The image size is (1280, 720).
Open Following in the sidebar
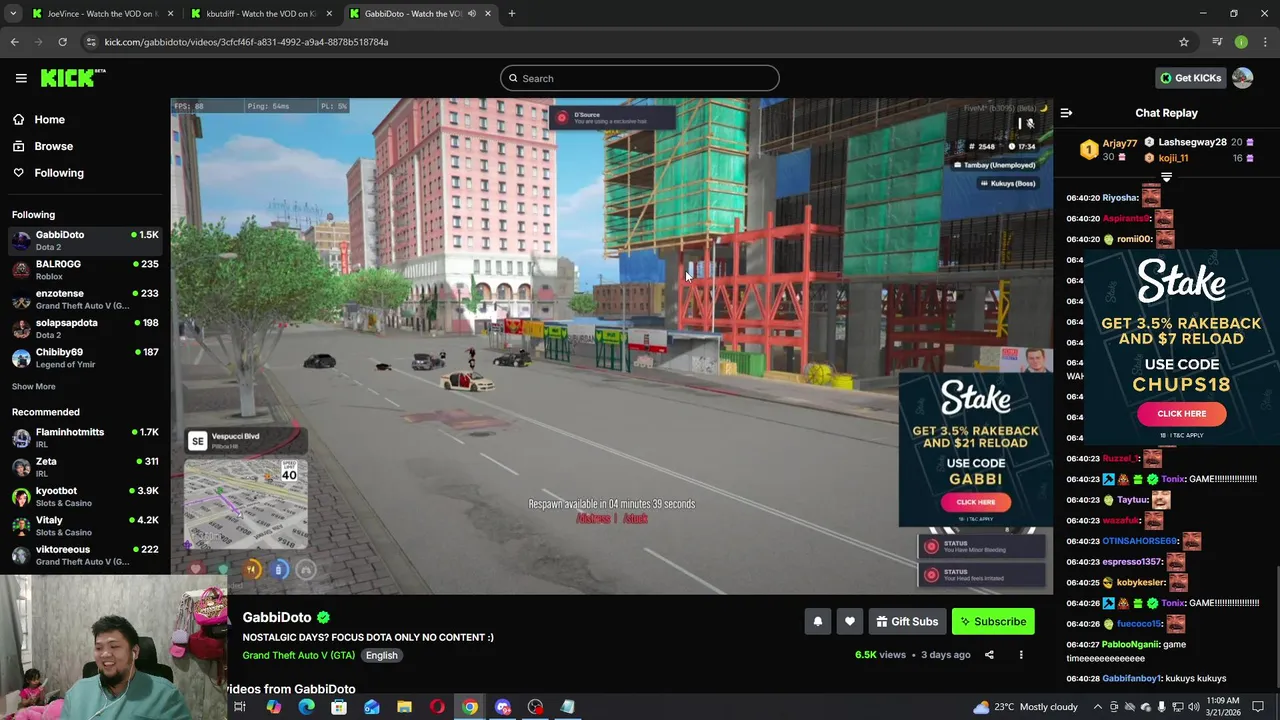[x=59, y=173]
